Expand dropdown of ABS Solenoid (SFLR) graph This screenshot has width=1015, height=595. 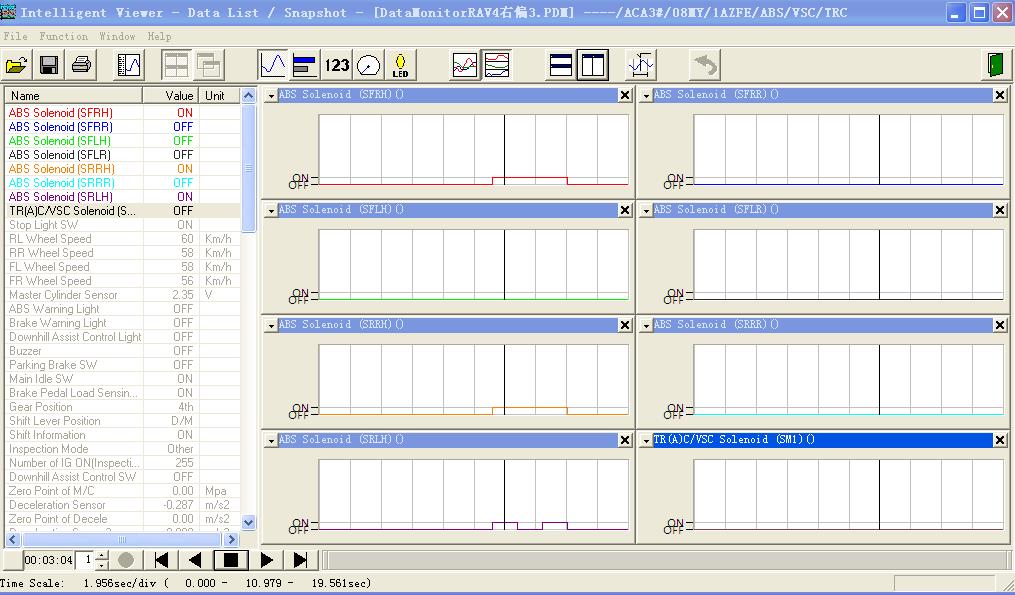pyautogui.click(x=646, y=211)
